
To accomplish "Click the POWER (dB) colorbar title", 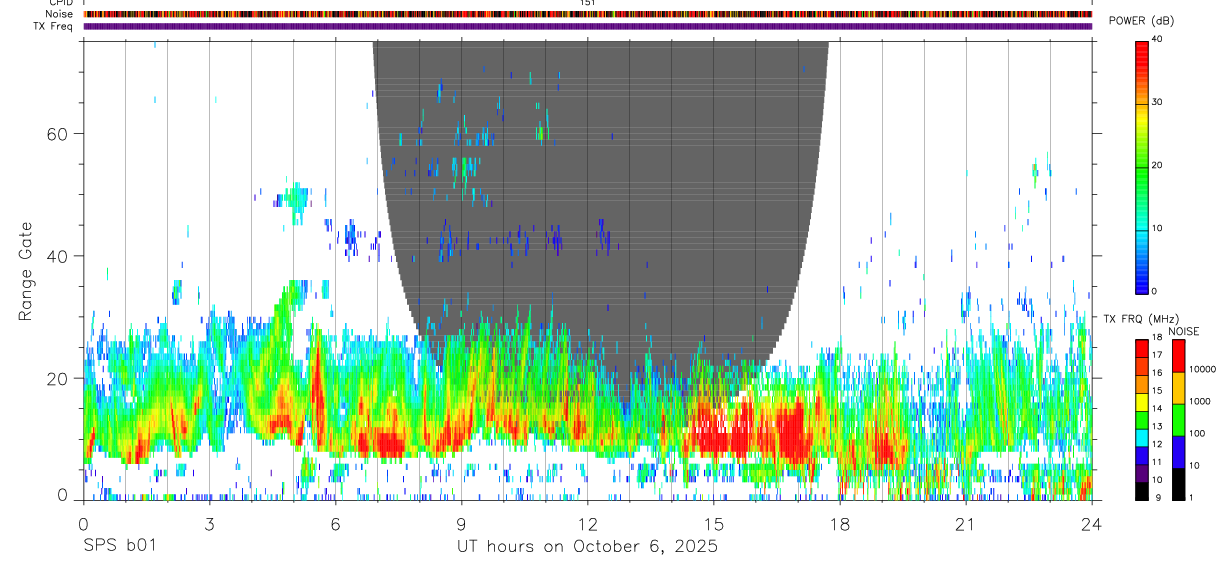I will (x=1141, y=21).
